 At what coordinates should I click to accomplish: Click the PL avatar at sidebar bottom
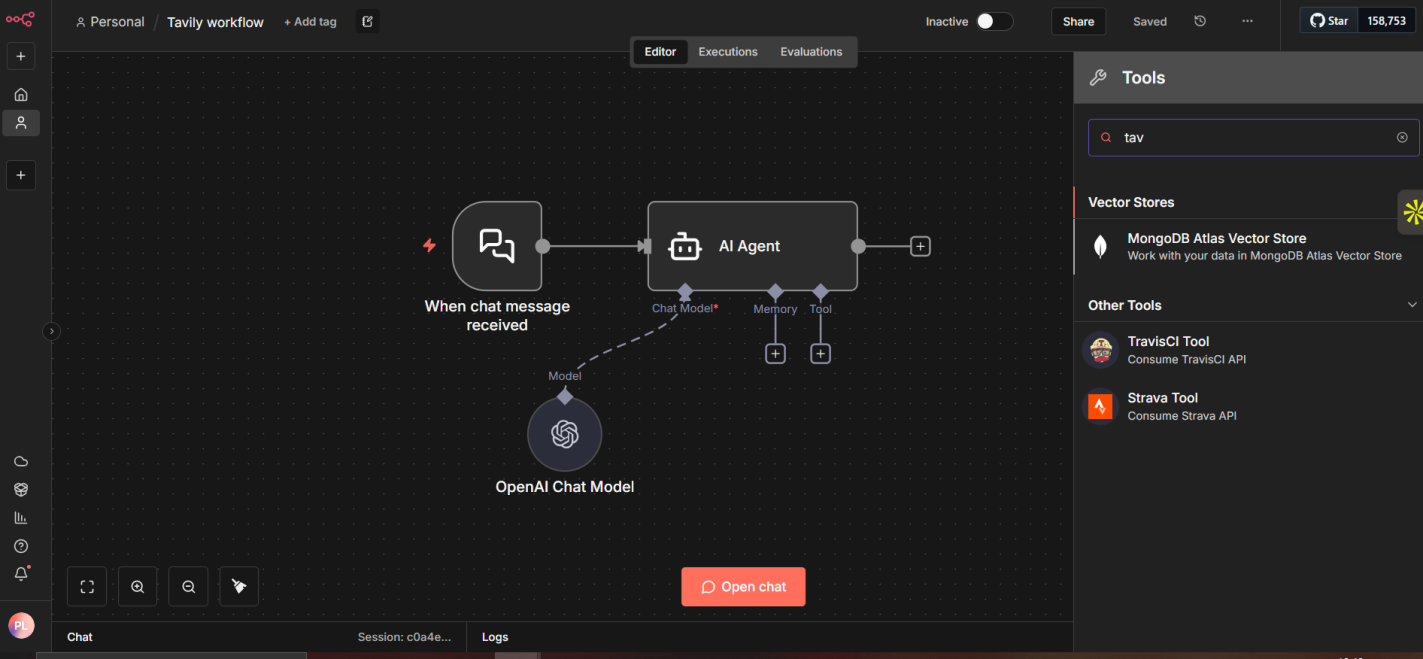tap(21, 624)
